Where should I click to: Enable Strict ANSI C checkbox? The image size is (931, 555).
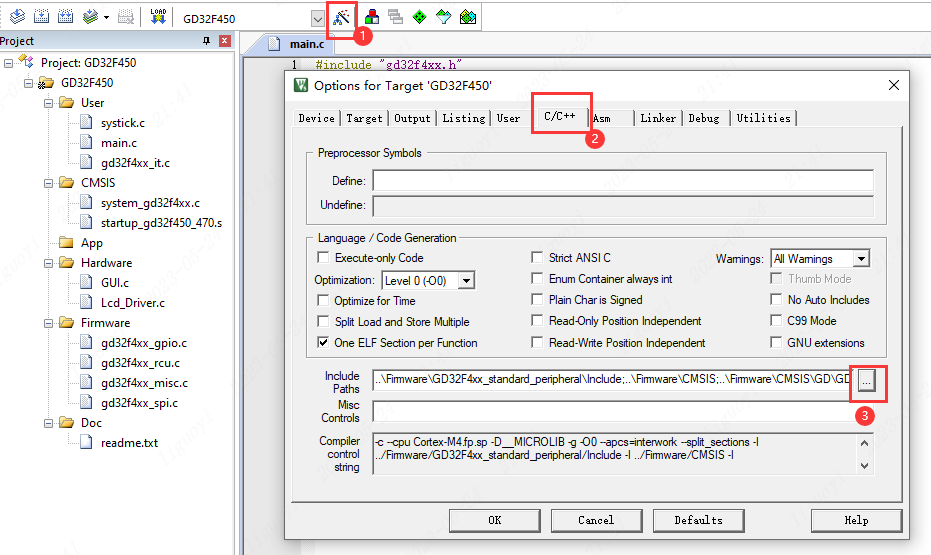point(537,257)
